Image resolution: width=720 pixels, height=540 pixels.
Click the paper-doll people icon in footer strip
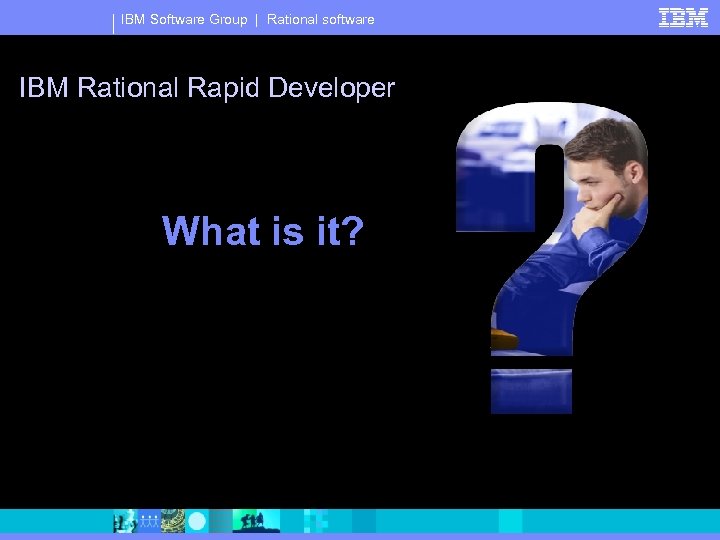click(149, 521)
